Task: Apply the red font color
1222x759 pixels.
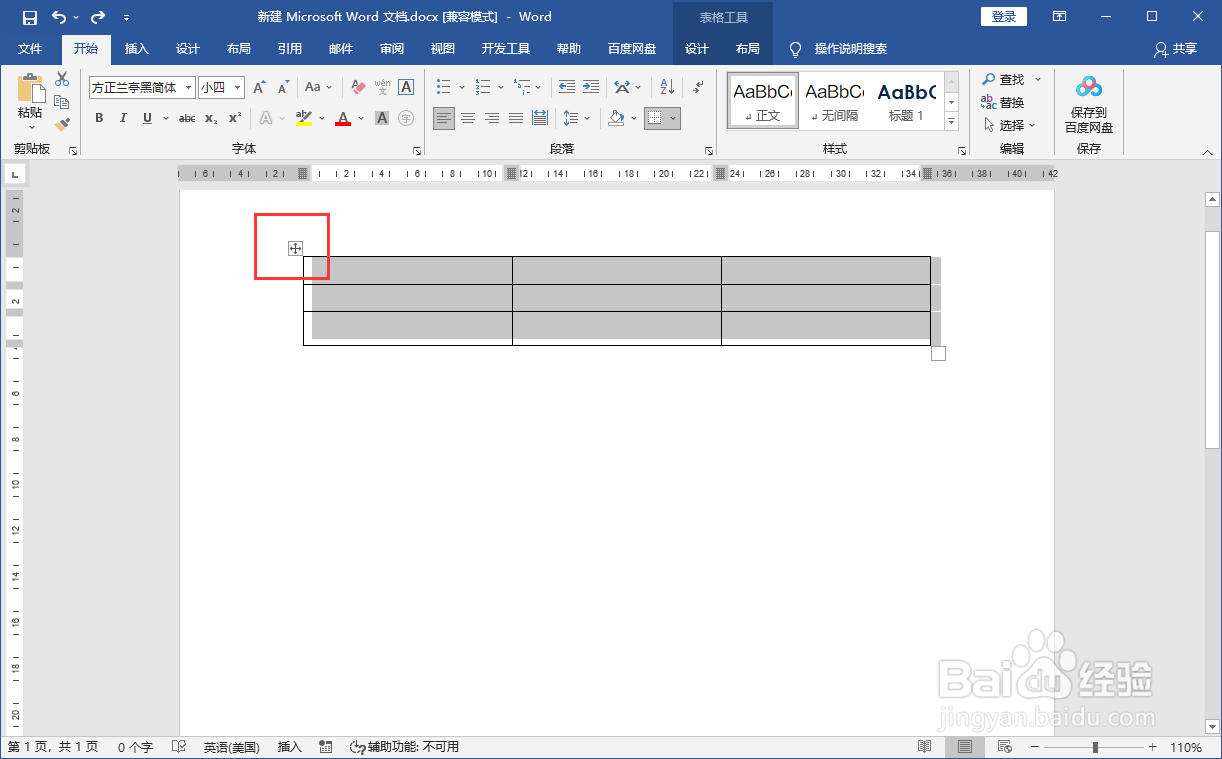Action: click(x=343, y=118)
